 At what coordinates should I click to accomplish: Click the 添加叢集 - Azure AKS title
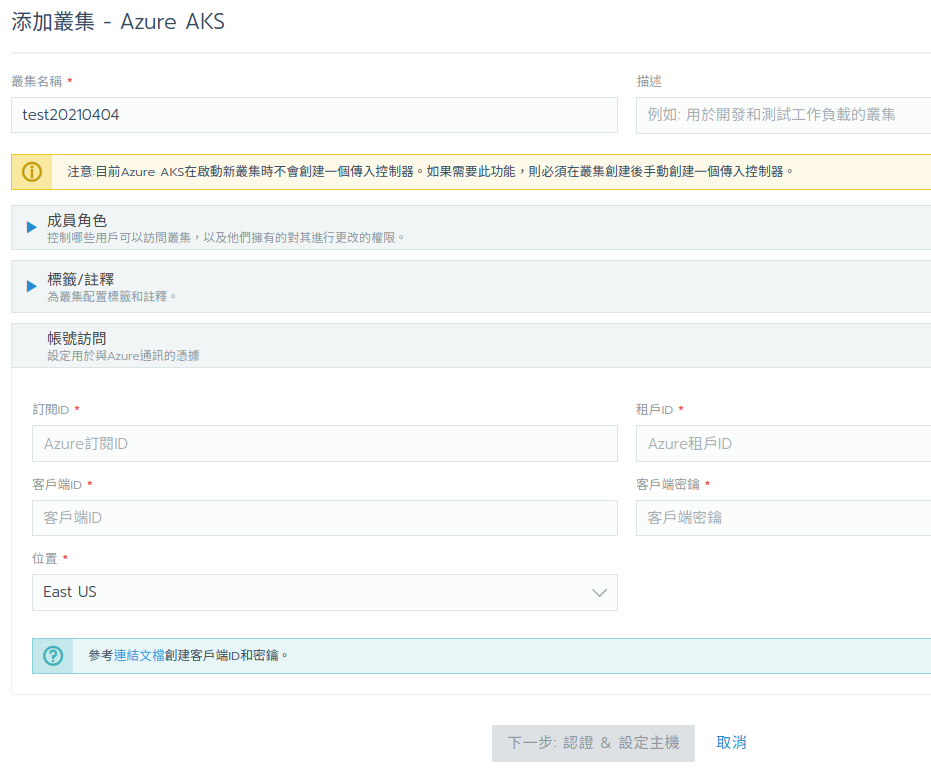(118, 22)
